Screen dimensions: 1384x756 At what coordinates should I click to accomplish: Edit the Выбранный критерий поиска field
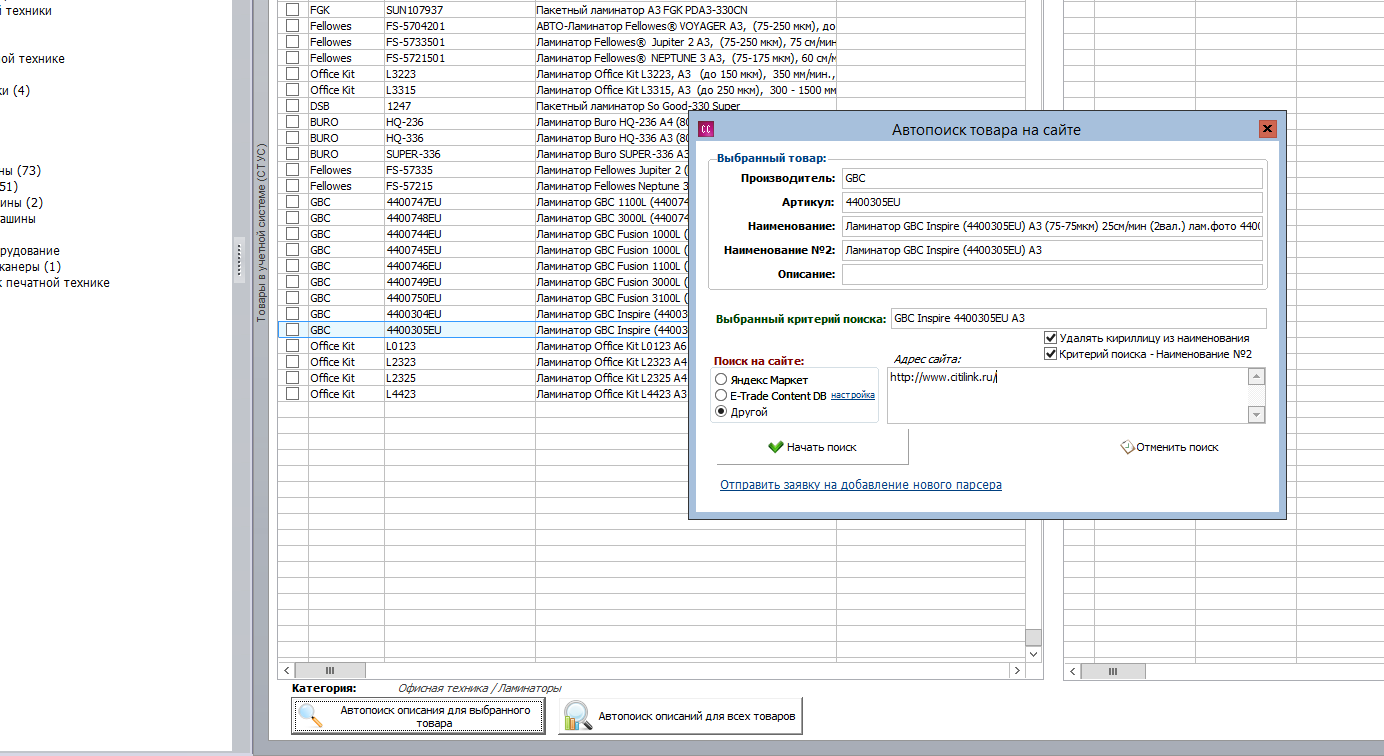coord(1078,318)
